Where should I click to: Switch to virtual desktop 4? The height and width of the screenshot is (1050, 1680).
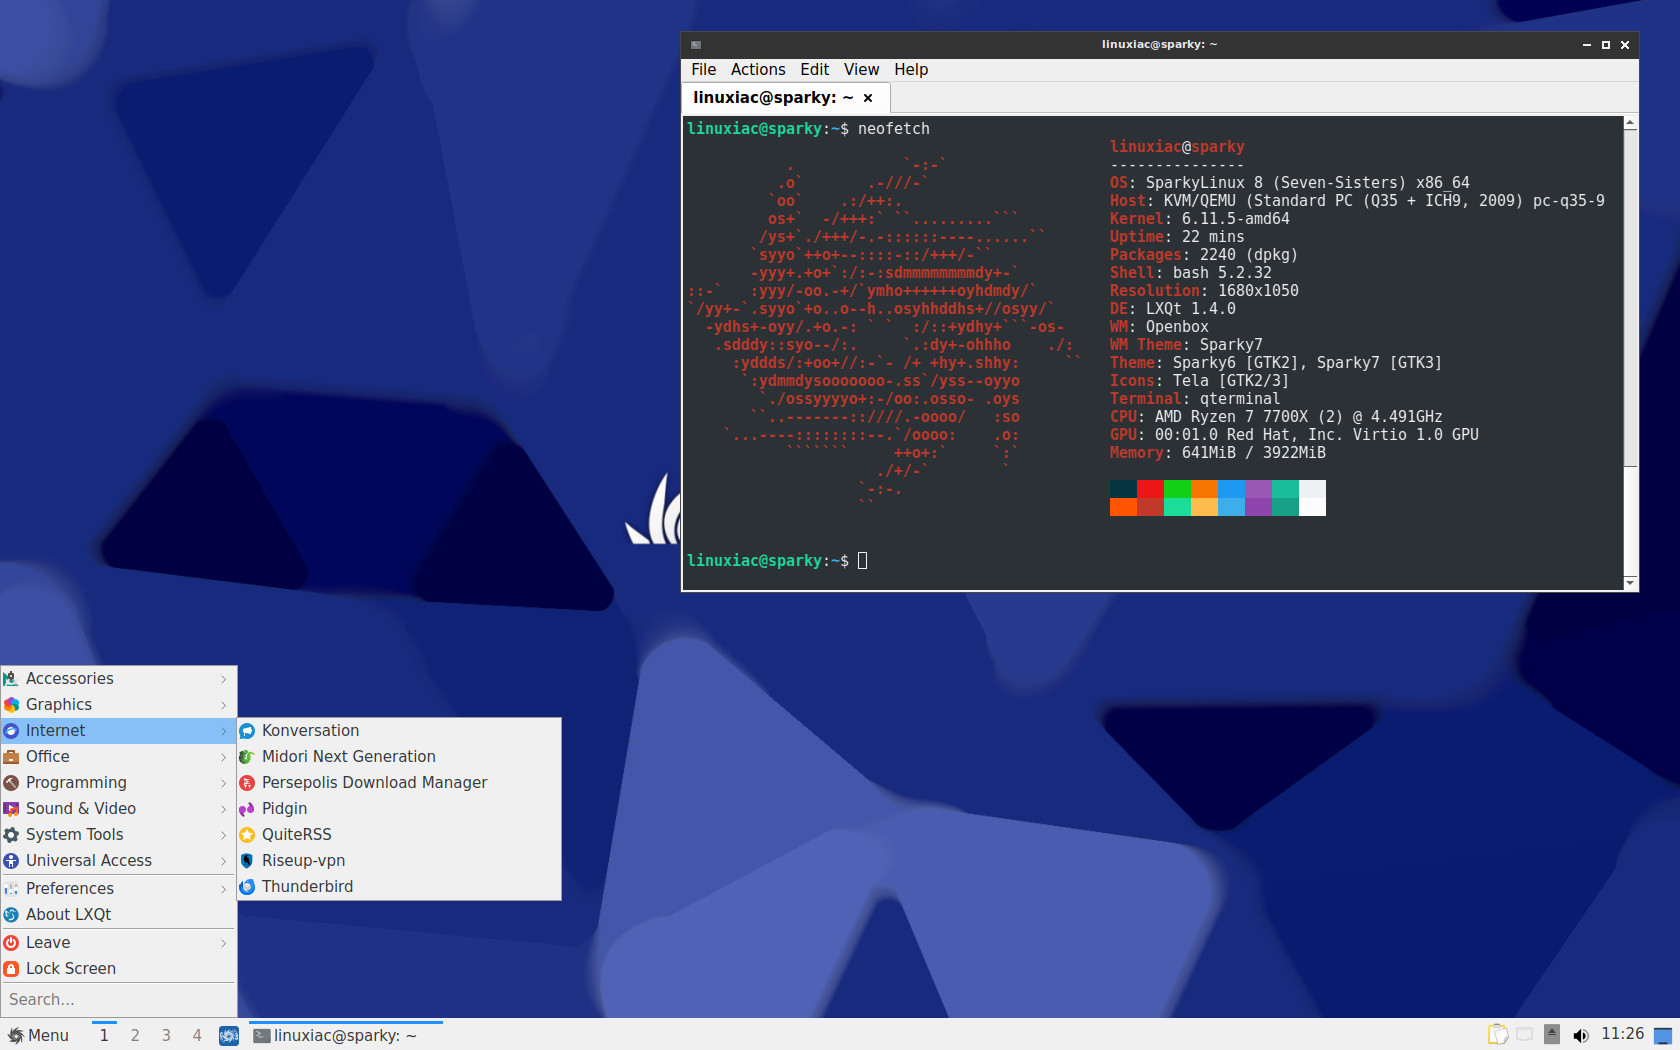[x=197, y=1036]
